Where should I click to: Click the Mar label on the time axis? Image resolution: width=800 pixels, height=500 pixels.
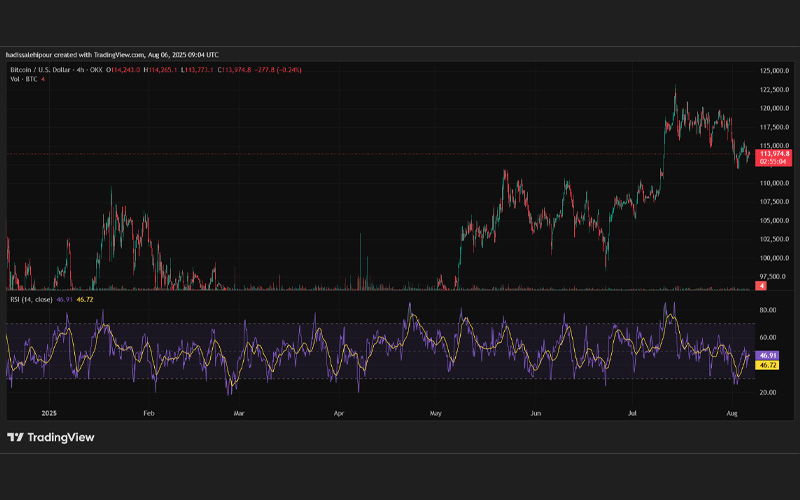[x=239, y=413]
